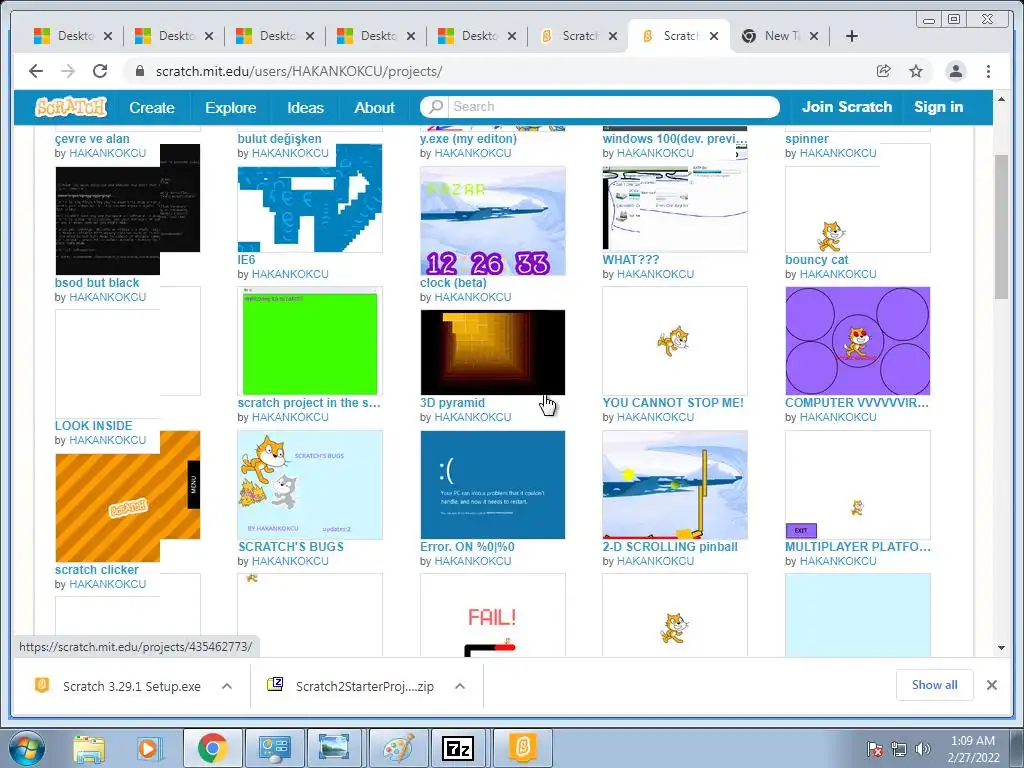The width and height of the screenshot is (1024, 768).
Task: Click Show all downloads button
Action: click(x=935, y=684)
